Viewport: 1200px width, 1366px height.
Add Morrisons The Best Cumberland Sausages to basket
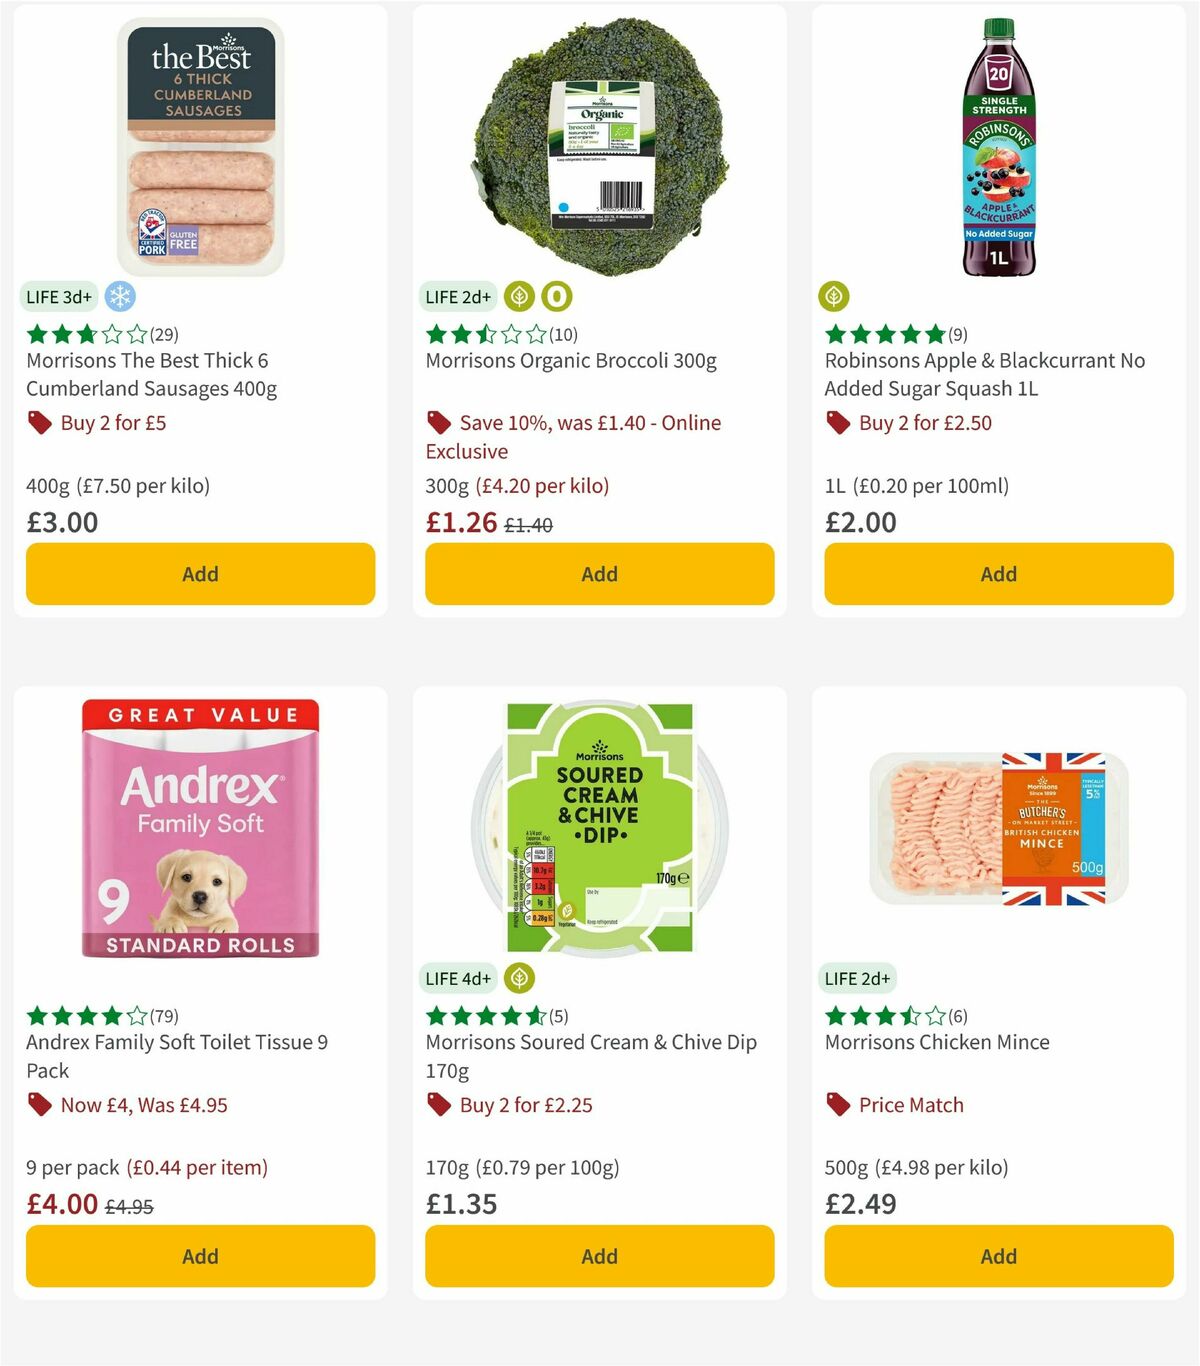point(200,574)
